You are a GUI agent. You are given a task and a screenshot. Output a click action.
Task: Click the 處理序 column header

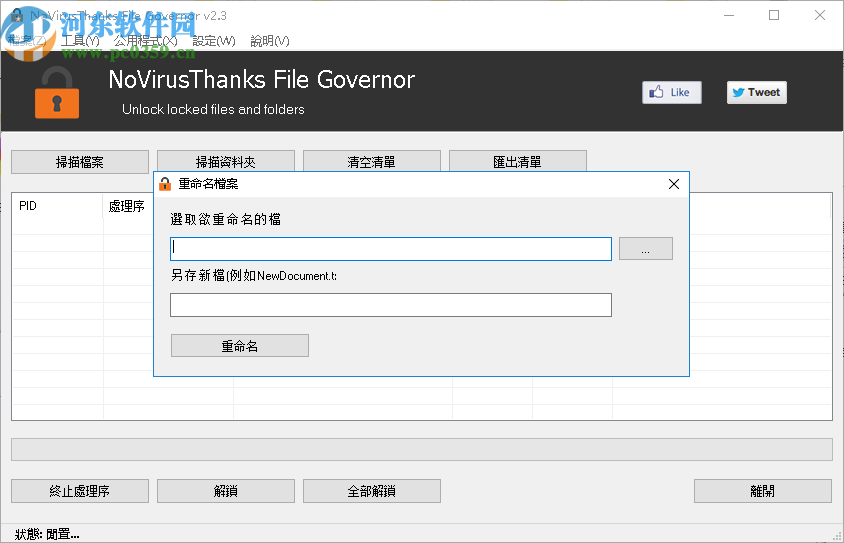128,206
